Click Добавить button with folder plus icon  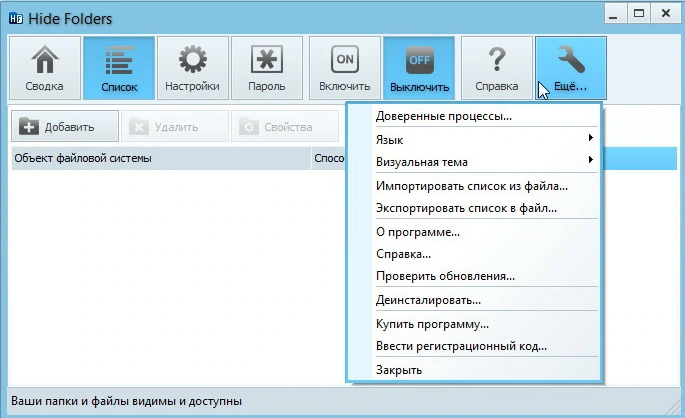pyautogui.click(x=65, y=126)
